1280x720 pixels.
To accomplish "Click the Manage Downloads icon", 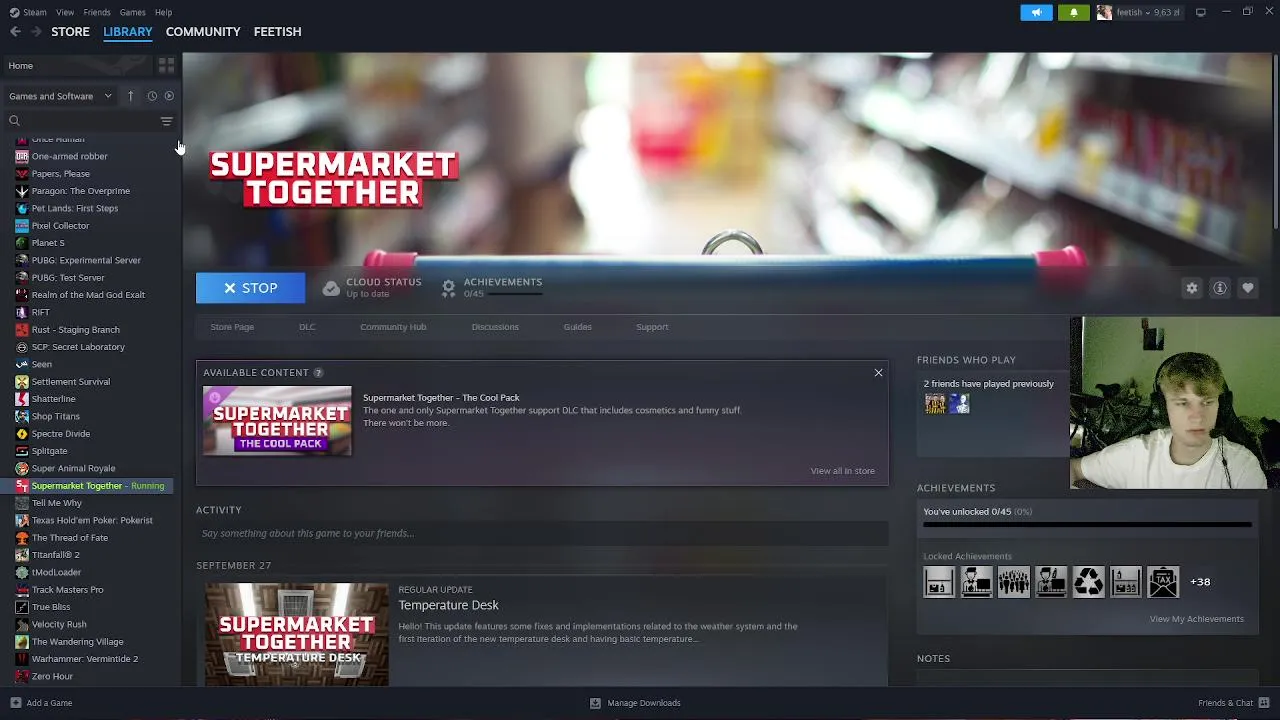I will [595, 703].
